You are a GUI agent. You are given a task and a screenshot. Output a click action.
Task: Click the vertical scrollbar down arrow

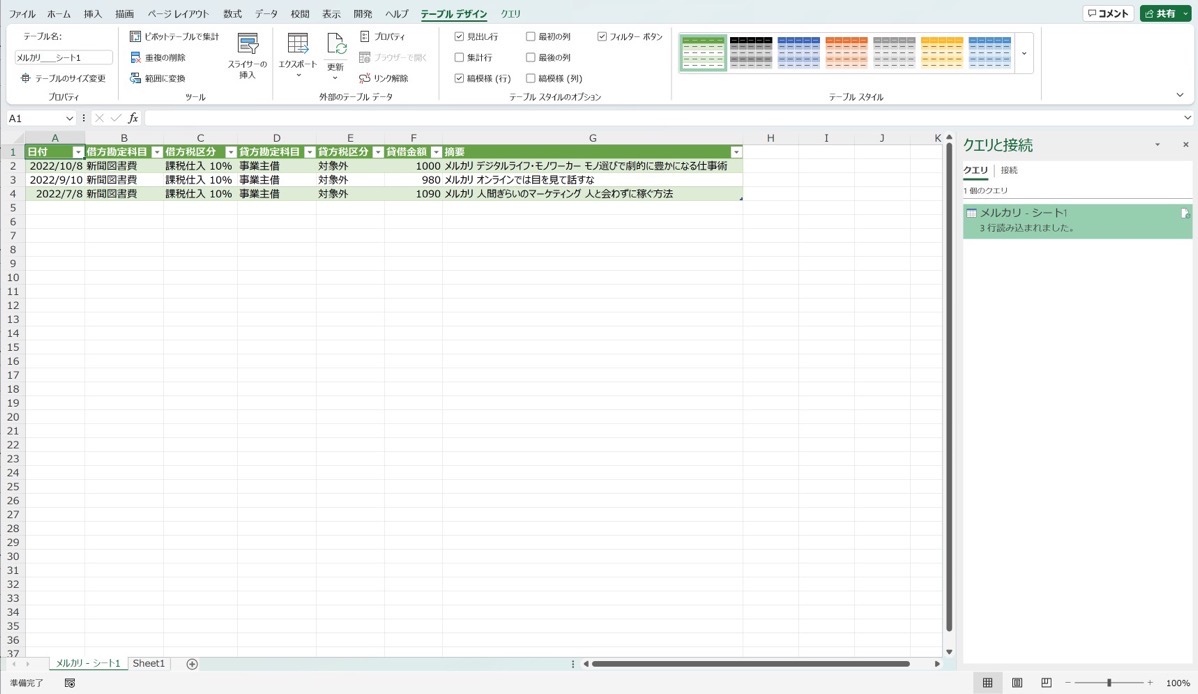click(949, 652)
